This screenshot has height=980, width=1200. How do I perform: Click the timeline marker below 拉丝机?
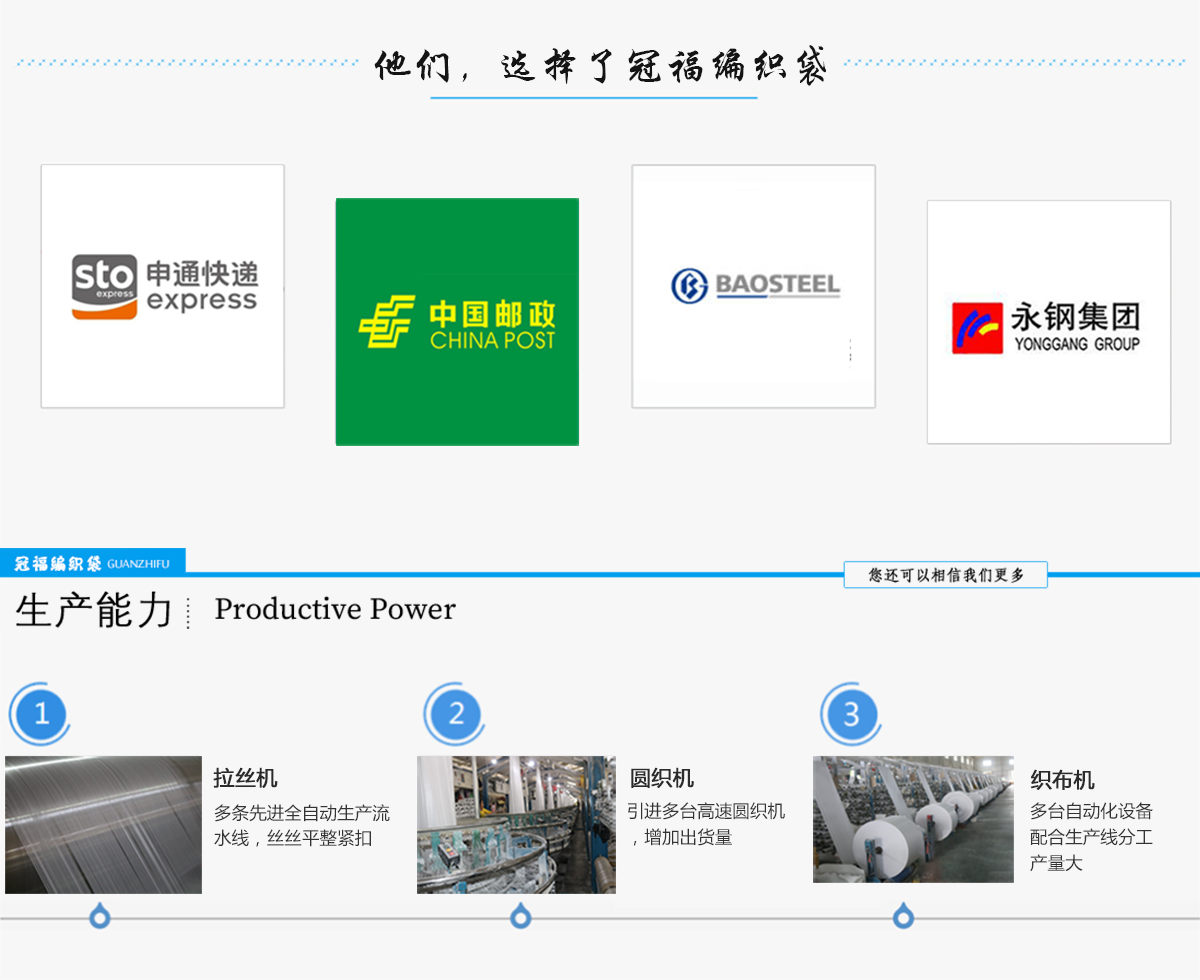[x=100, y=916]
